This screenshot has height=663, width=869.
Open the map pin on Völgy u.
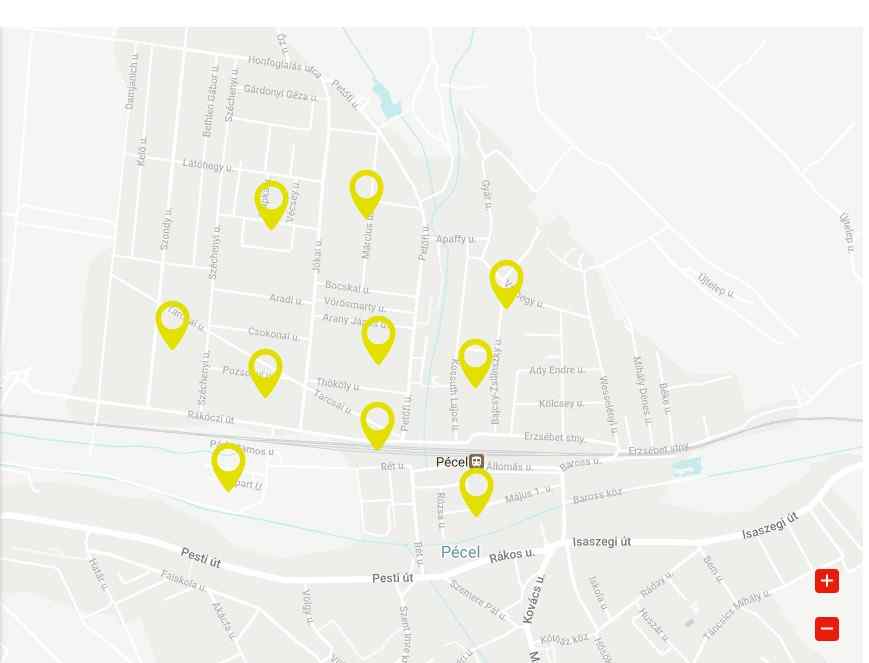pos(506,284)
